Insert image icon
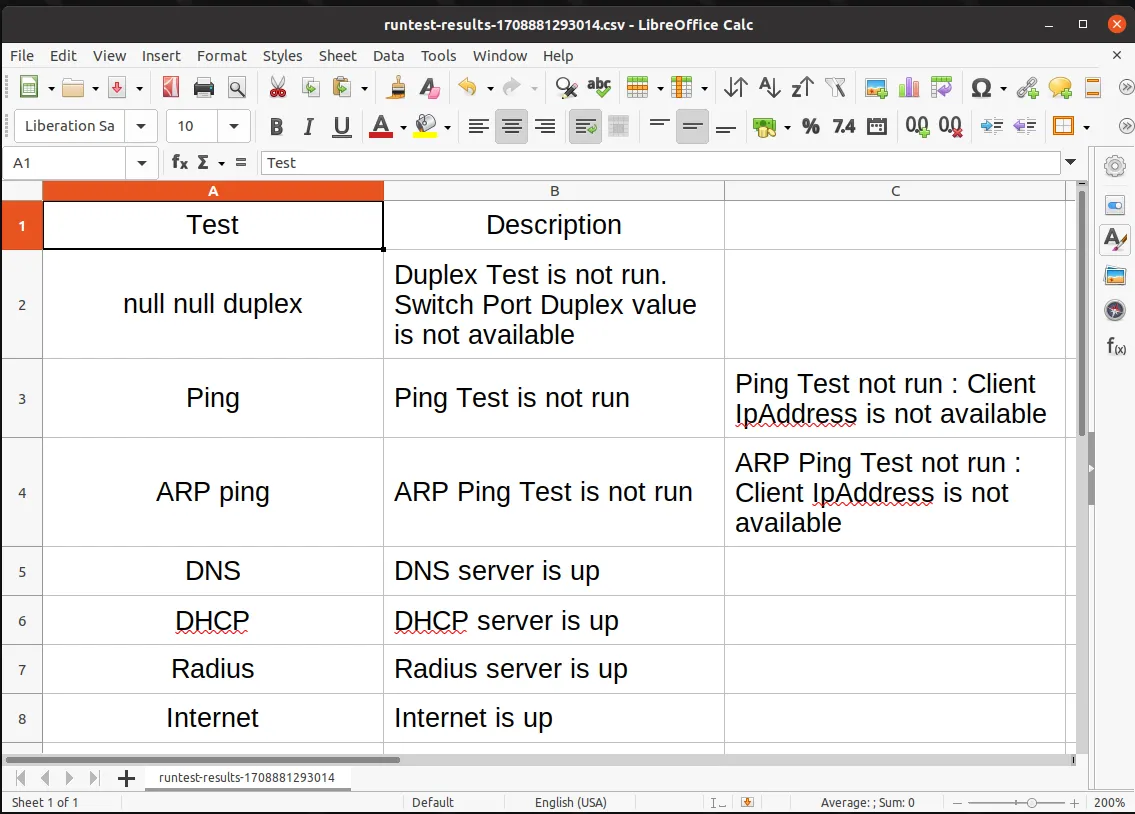The height and width of the screenshot is (814, 1135). point(876,88)
